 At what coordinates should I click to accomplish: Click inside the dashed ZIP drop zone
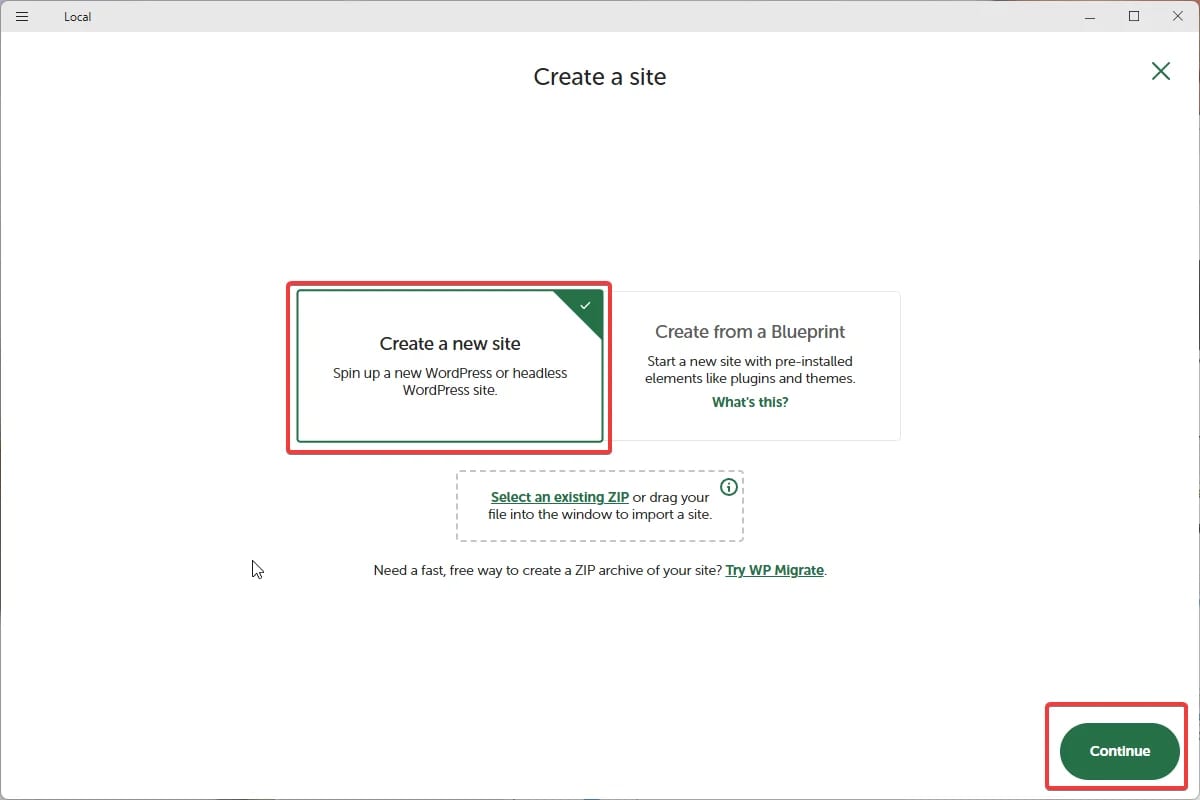pos(600,505)
